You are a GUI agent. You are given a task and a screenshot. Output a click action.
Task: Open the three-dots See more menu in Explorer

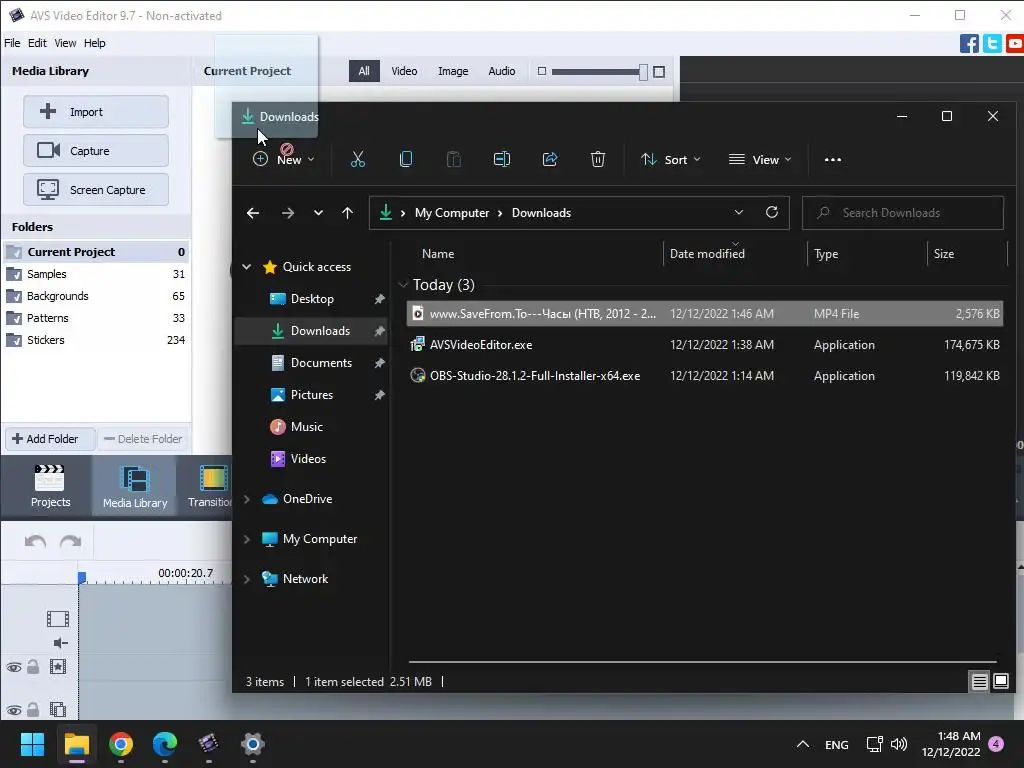833,159
